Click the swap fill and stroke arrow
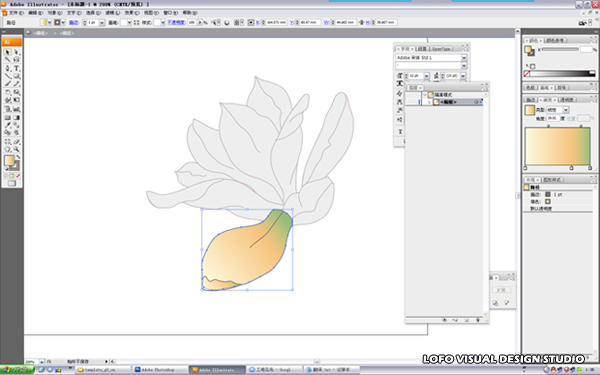 [x=18, y=157]
